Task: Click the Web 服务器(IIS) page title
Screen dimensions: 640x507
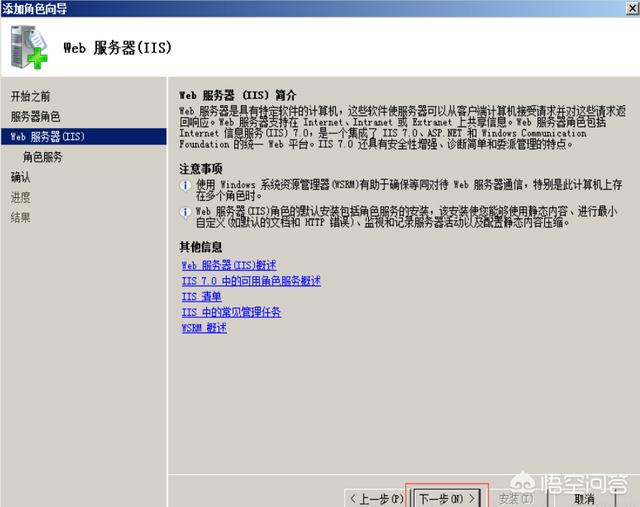Action: point(118,48)
